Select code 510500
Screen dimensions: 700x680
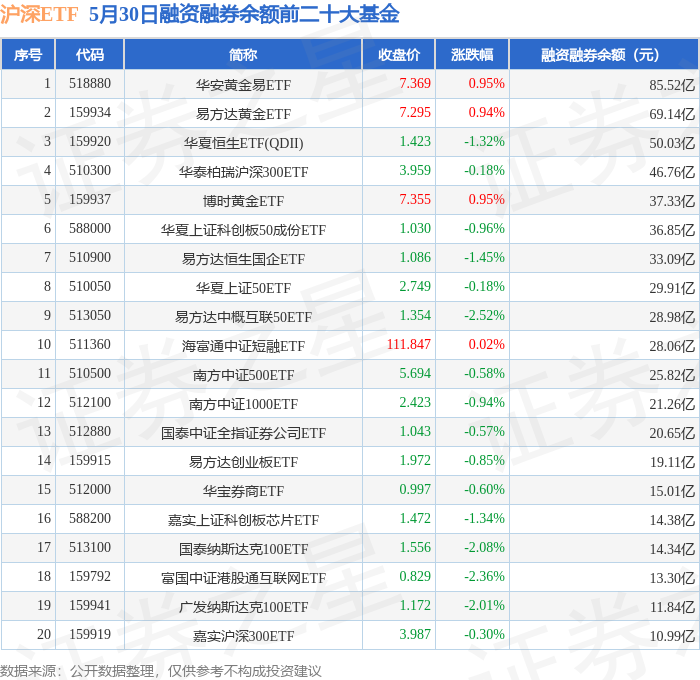(x=90, y=374)
